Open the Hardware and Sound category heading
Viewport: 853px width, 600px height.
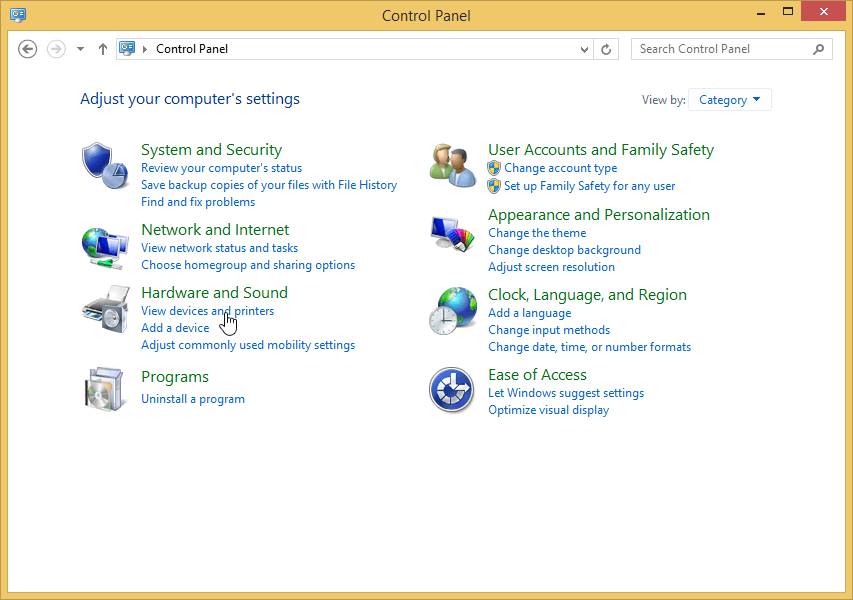coord(214,292)
